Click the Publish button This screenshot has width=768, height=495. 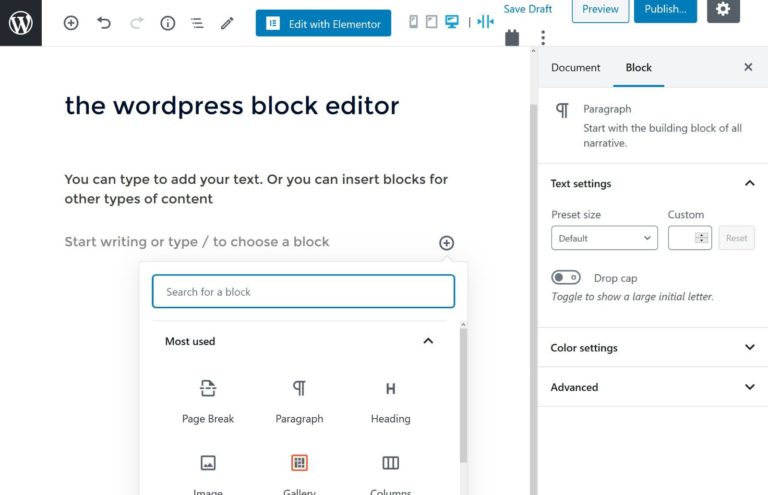(665, 10)
